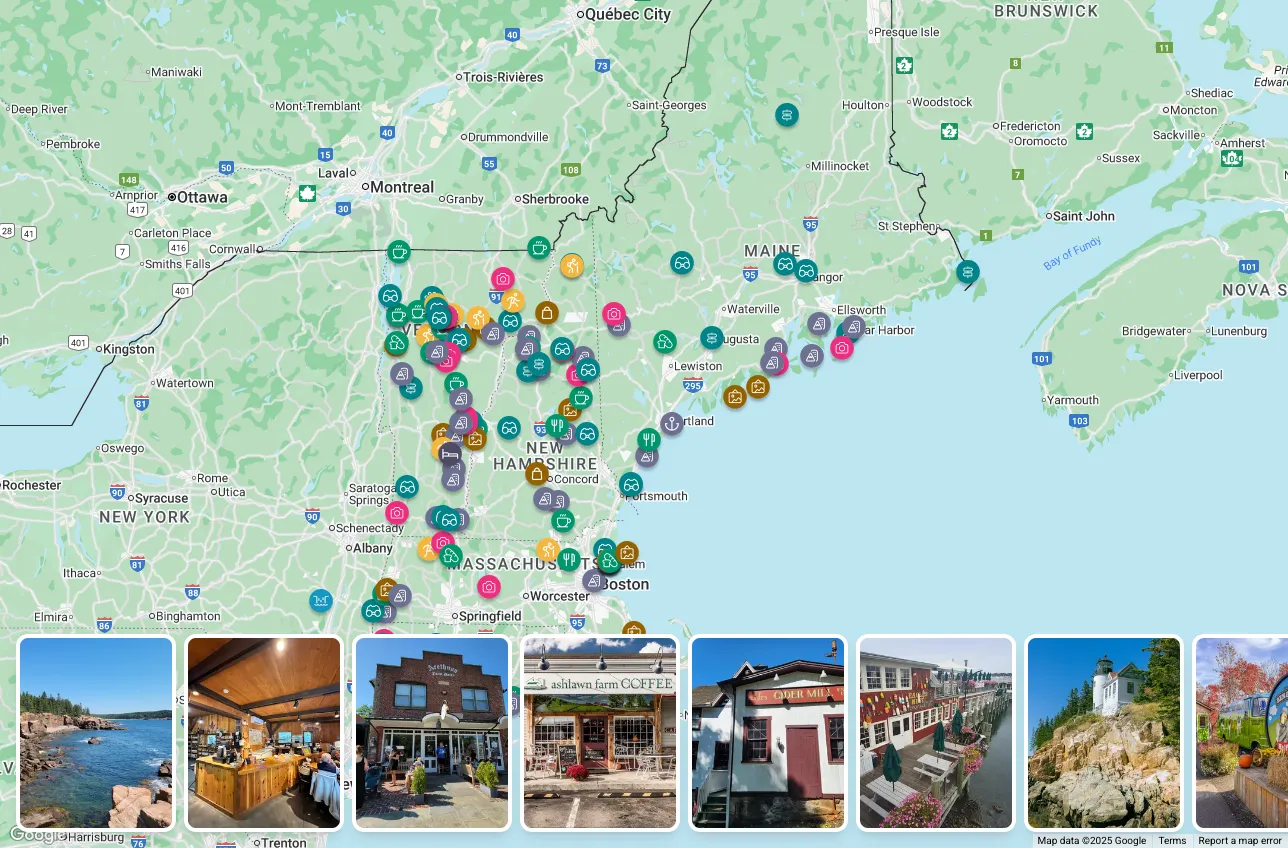View the waterfront deck photo thumbnail
This screenshot has width=1288, height=848.
936,733
